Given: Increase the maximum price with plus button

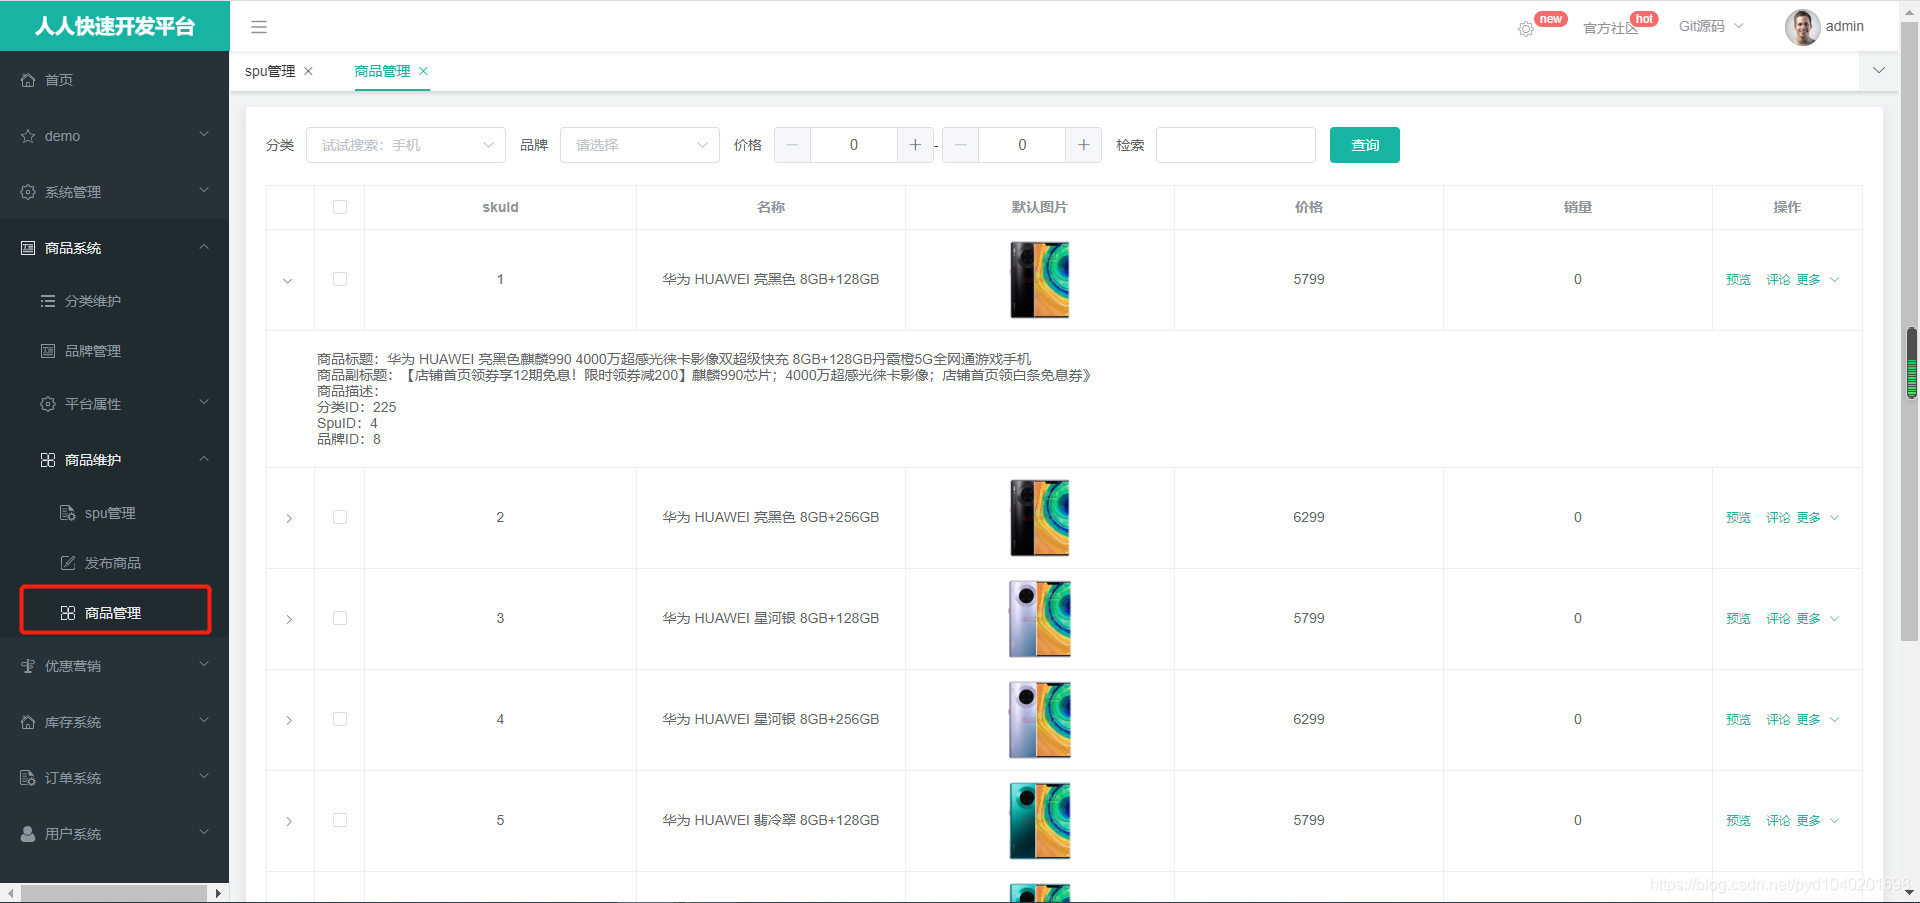Looking at the screenshot, I should (x=1083, y=145).
